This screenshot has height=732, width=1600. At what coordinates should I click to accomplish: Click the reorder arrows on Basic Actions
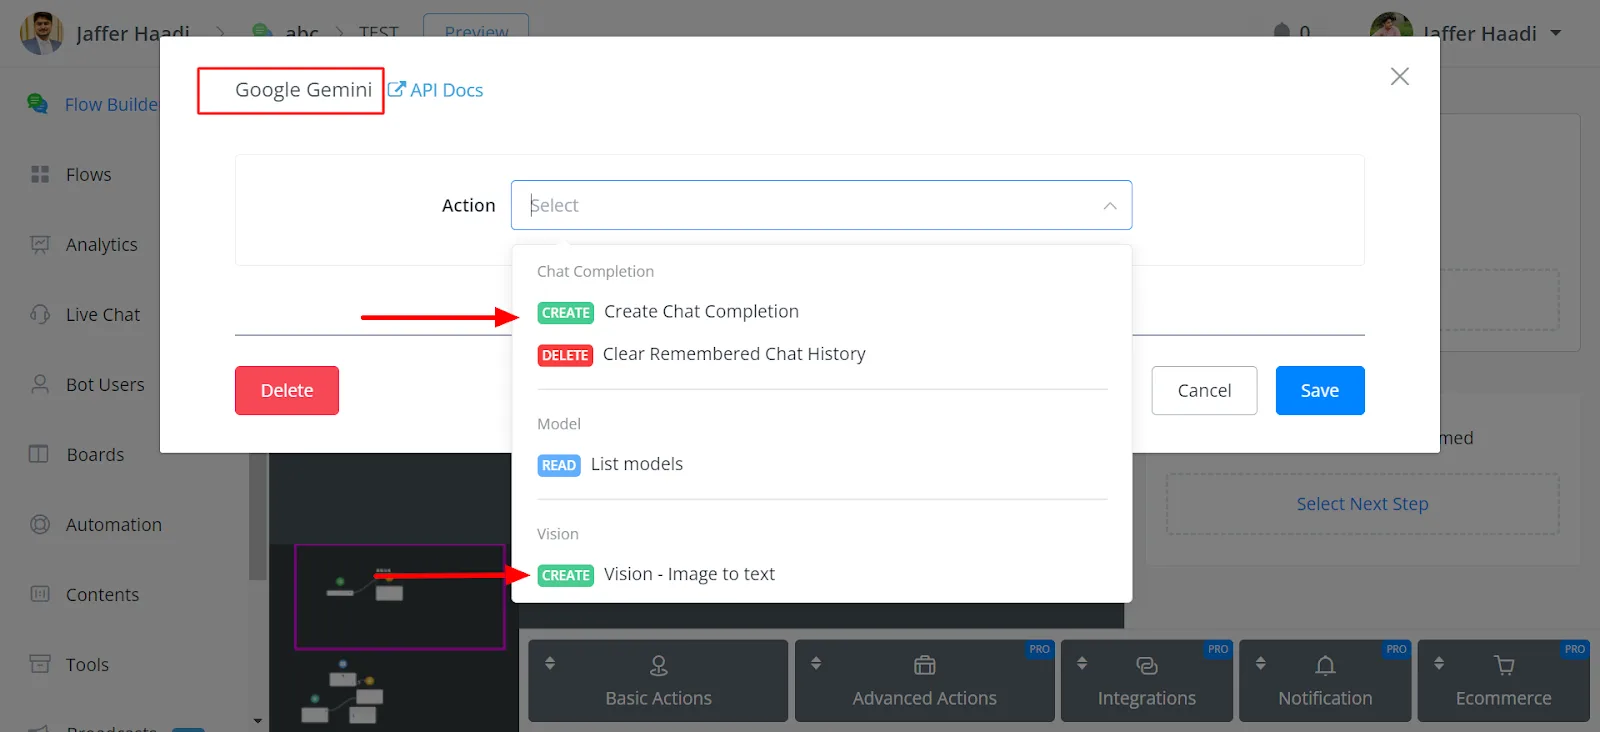coord(550,663)
